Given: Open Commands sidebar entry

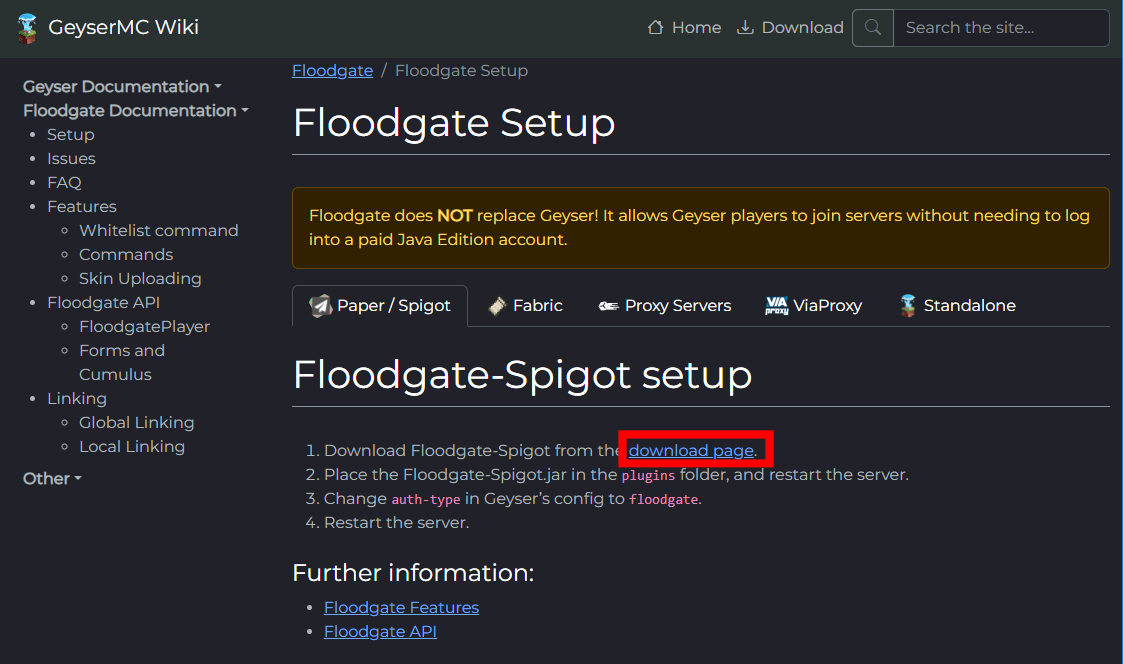Looking at the screenshot, I should tap(126, 254).
